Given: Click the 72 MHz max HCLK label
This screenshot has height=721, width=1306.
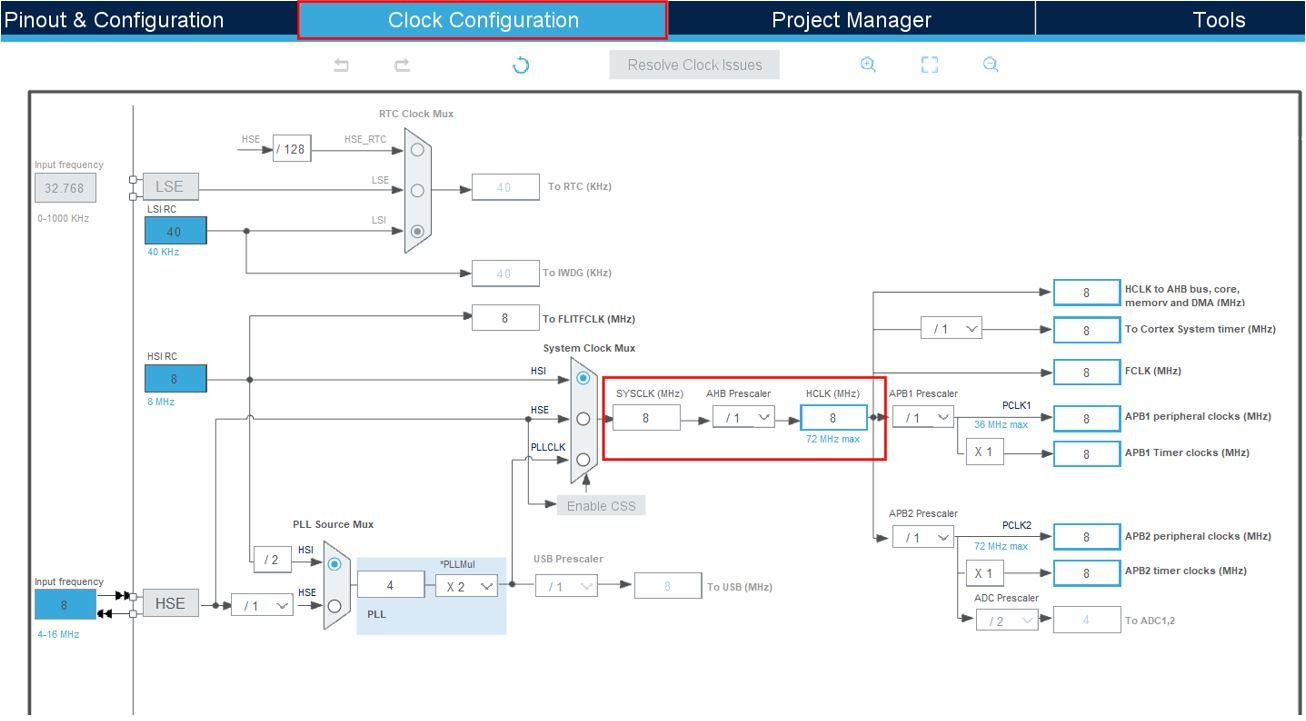Looking at the screenshot, I should tap(833, 439).
